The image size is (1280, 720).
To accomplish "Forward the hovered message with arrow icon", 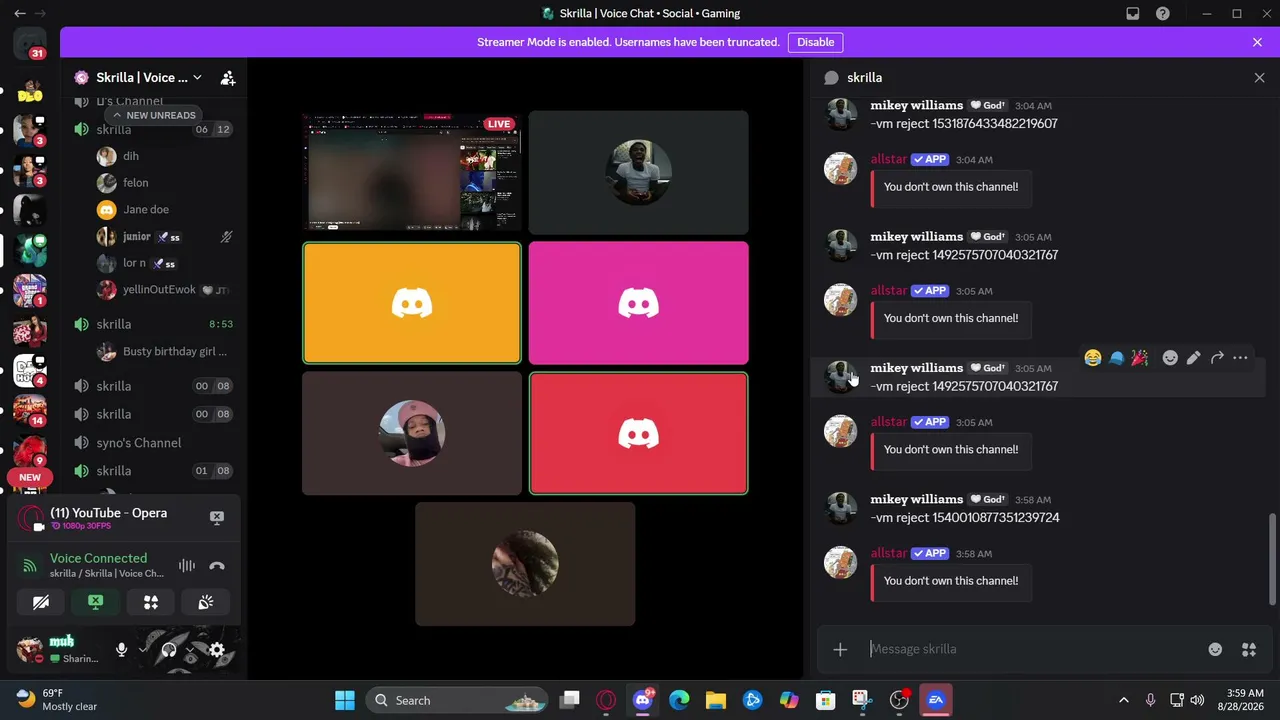I will click(x=1217, y=358).
